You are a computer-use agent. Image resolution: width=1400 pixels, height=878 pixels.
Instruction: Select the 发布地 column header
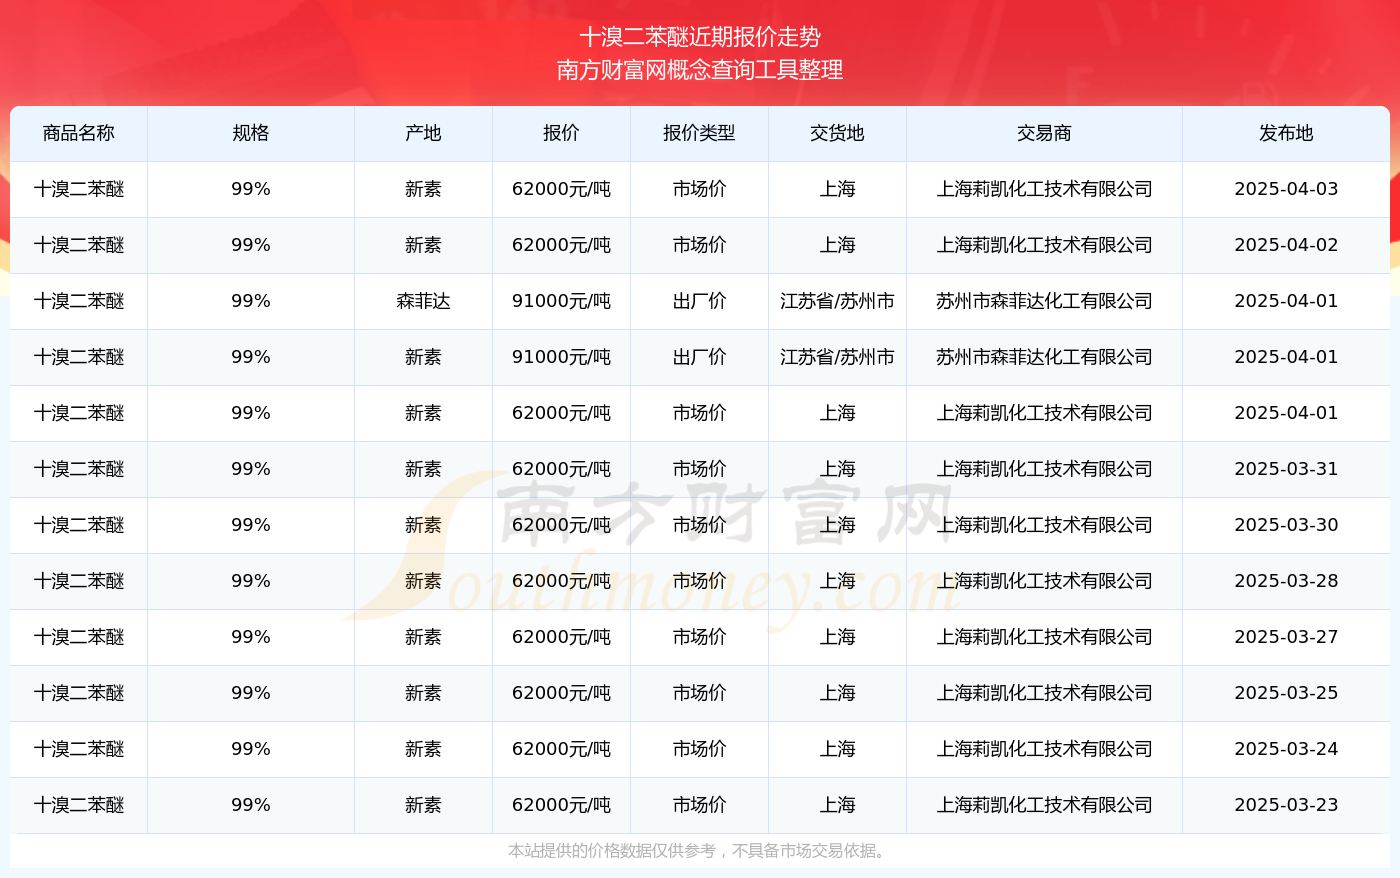[x=1286, y=133]
